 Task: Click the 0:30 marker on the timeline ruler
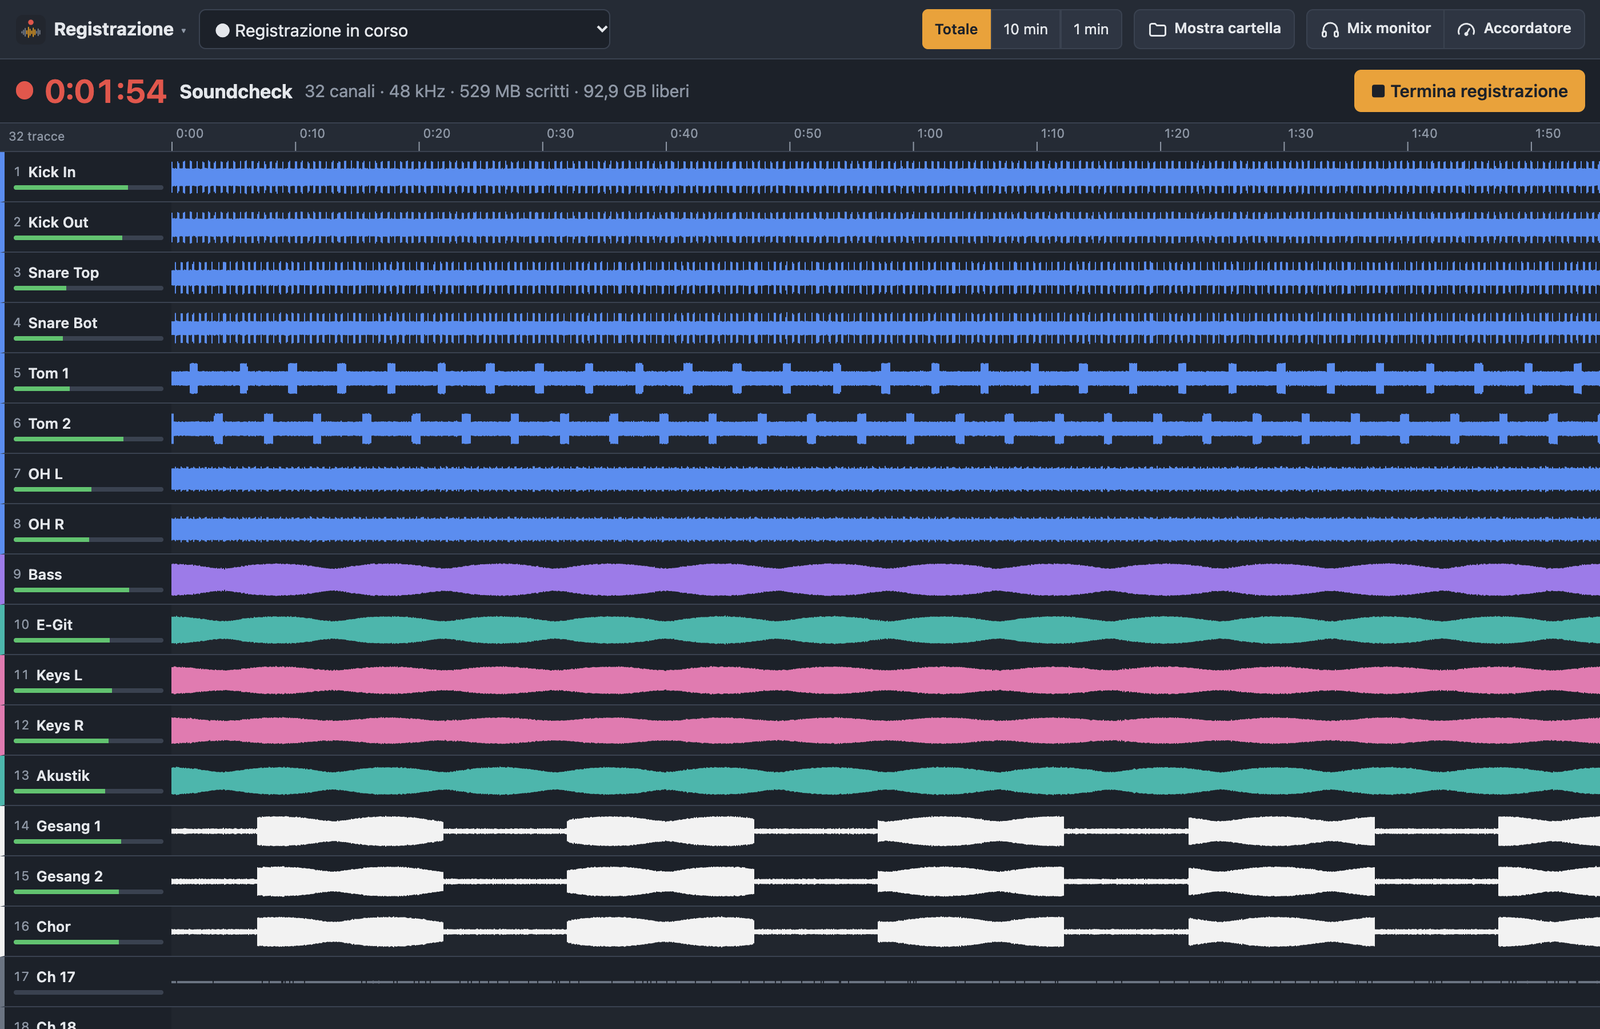point(560,133)
